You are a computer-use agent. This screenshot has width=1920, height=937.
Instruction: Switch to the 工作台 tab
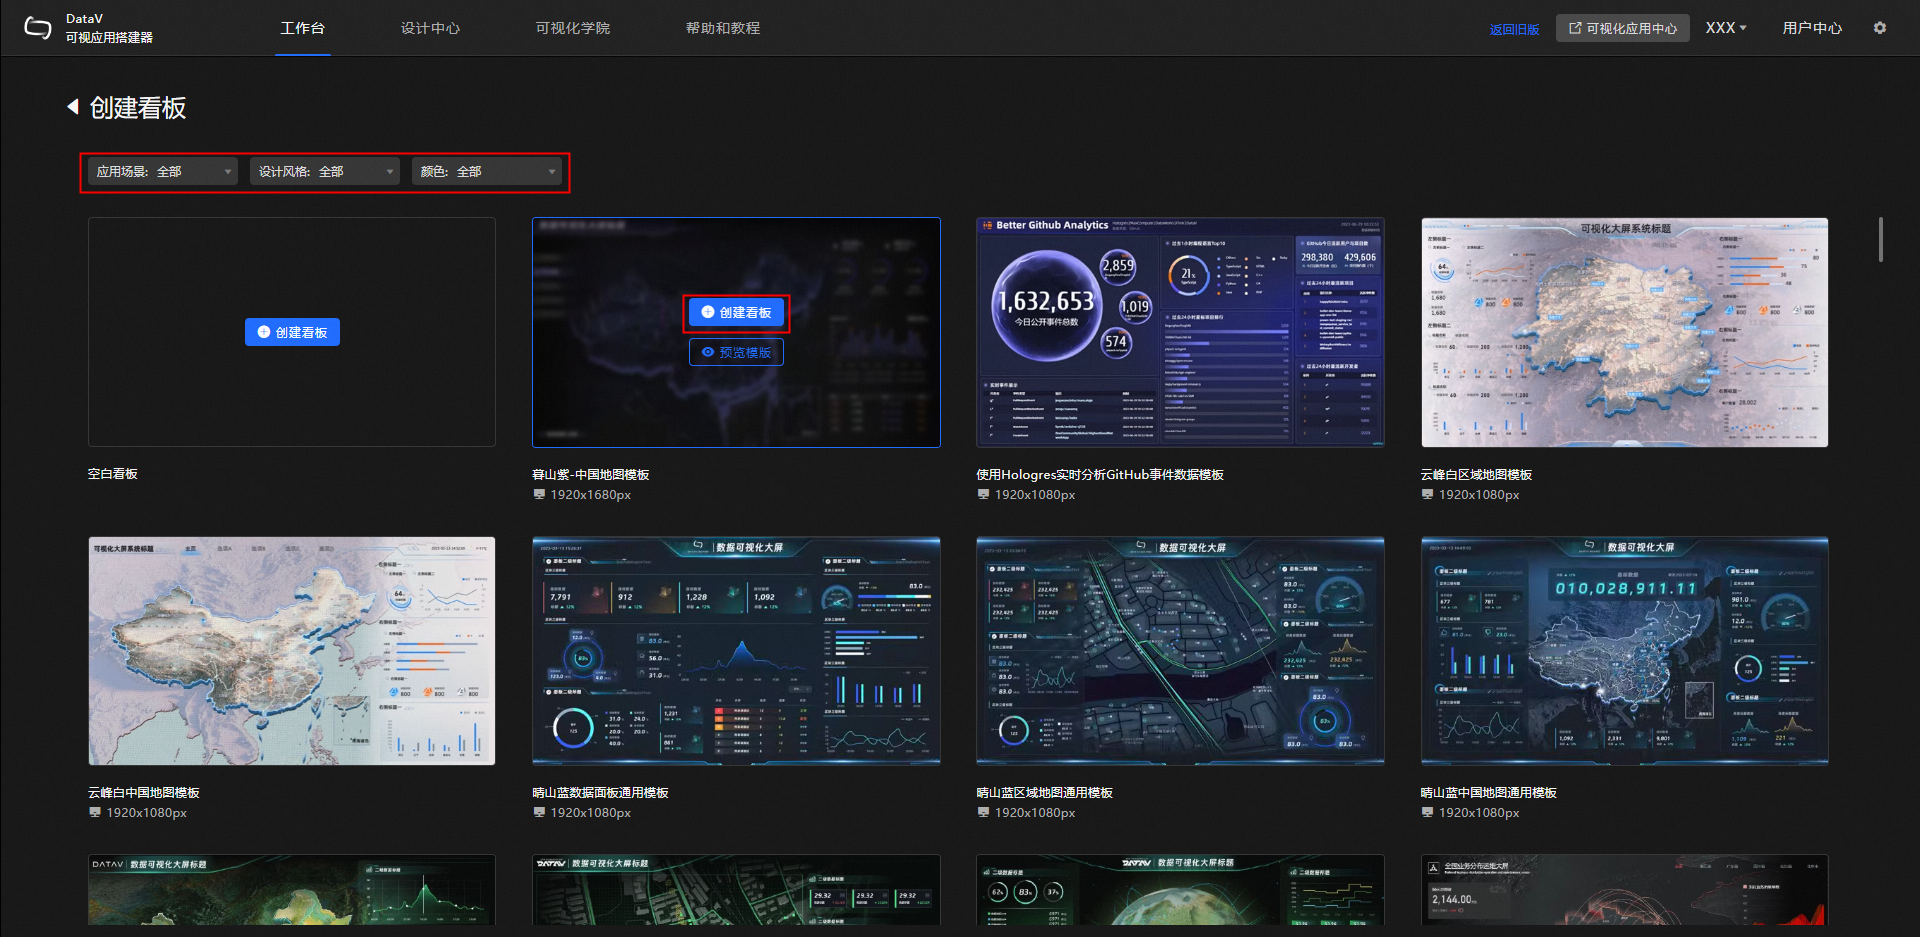click(302, 28)
